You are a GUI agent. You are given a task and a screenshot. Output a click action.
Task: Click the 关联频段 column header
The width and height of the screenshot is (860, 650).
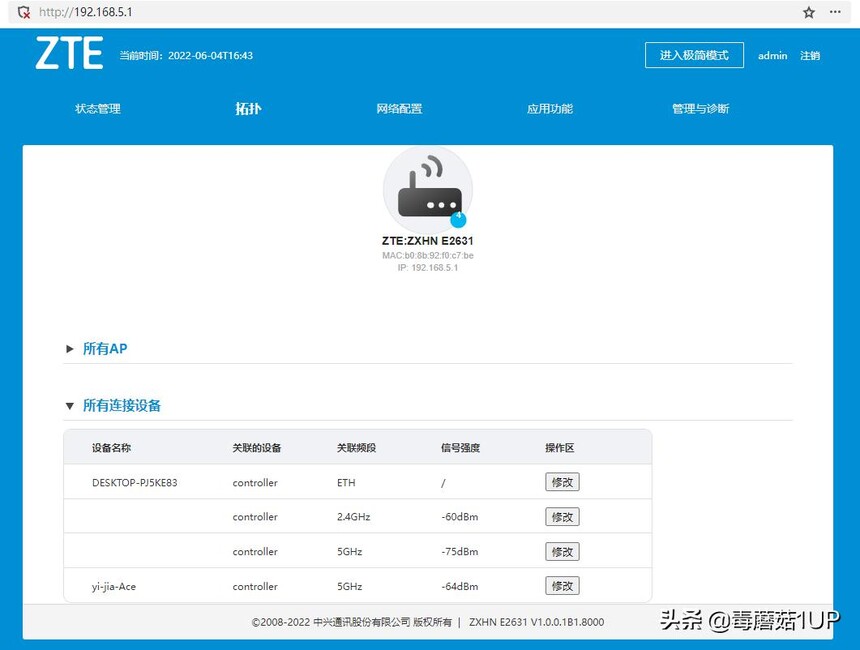coord(357,448)
